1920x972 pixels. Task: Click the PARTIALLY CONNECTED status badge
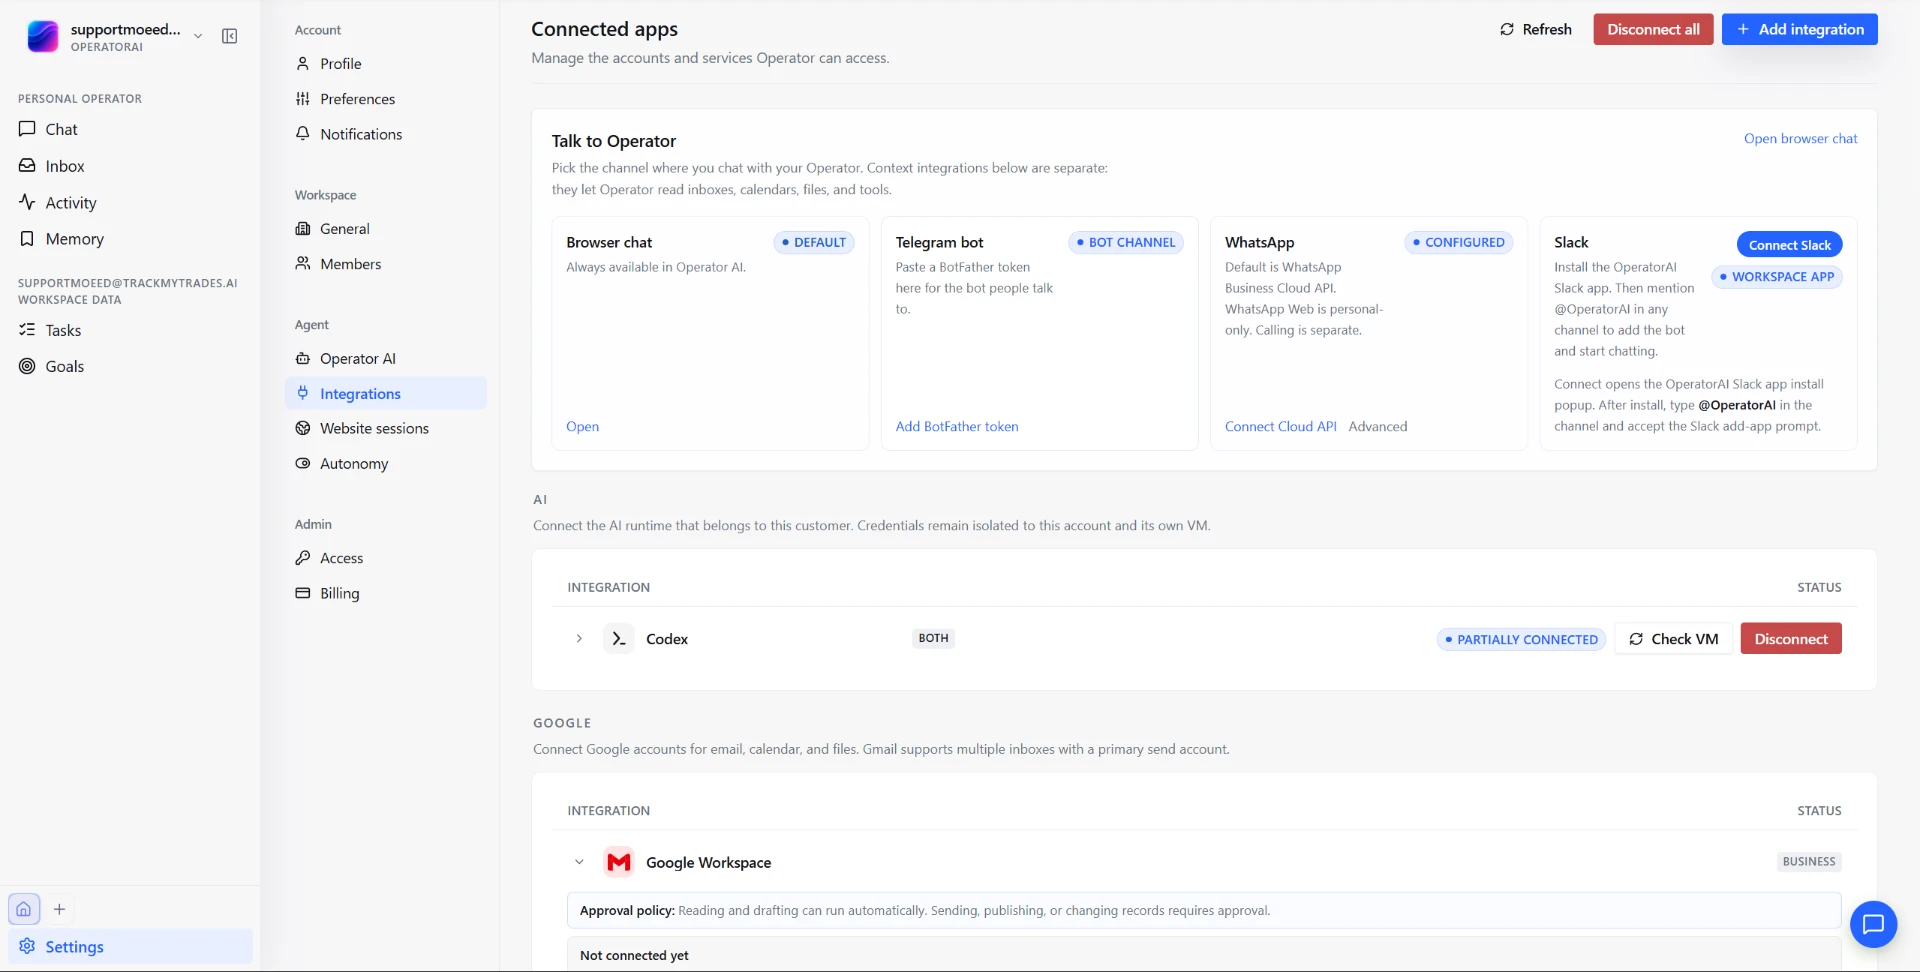click(1521, 640)
